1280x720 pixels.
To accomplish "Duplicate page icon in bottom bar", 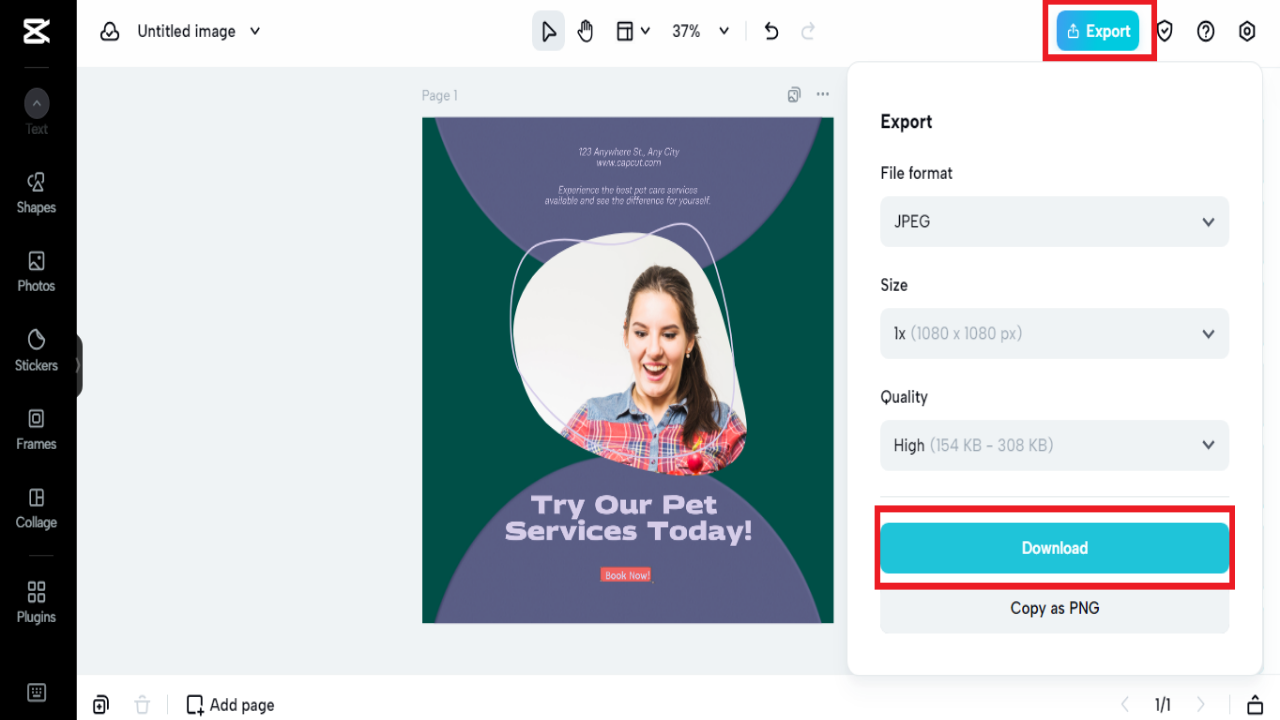I will click(x=101, y=705).
